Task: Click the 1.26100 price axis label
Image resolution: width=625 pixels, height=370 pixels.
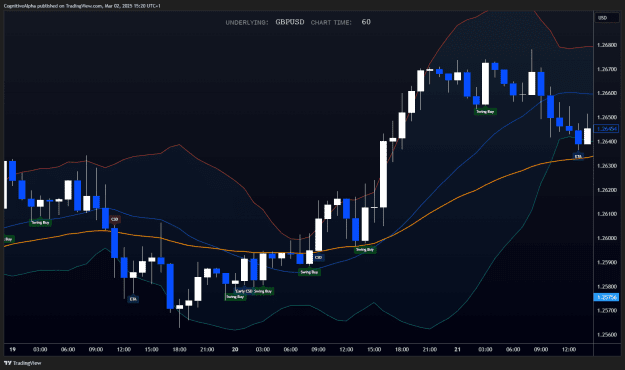Action: click(x=607, y=214)
